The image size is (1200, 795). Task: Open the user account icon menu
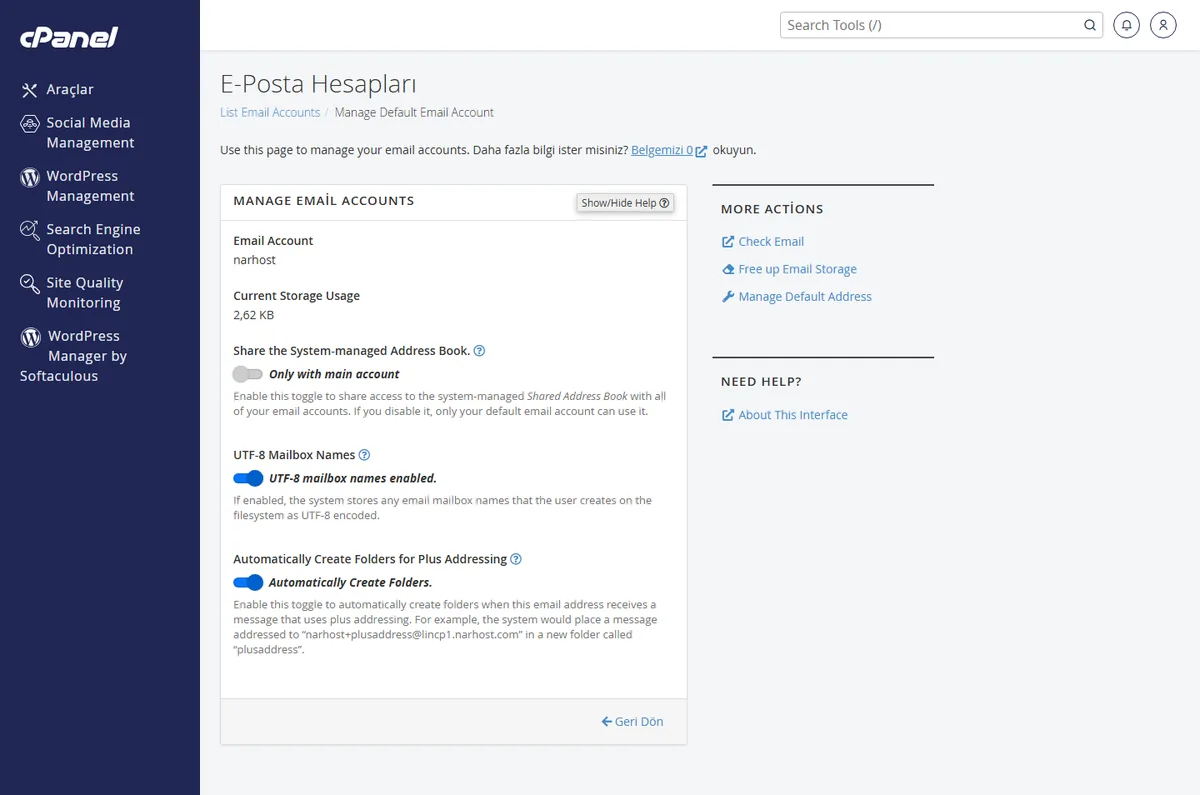(1163, 25)
